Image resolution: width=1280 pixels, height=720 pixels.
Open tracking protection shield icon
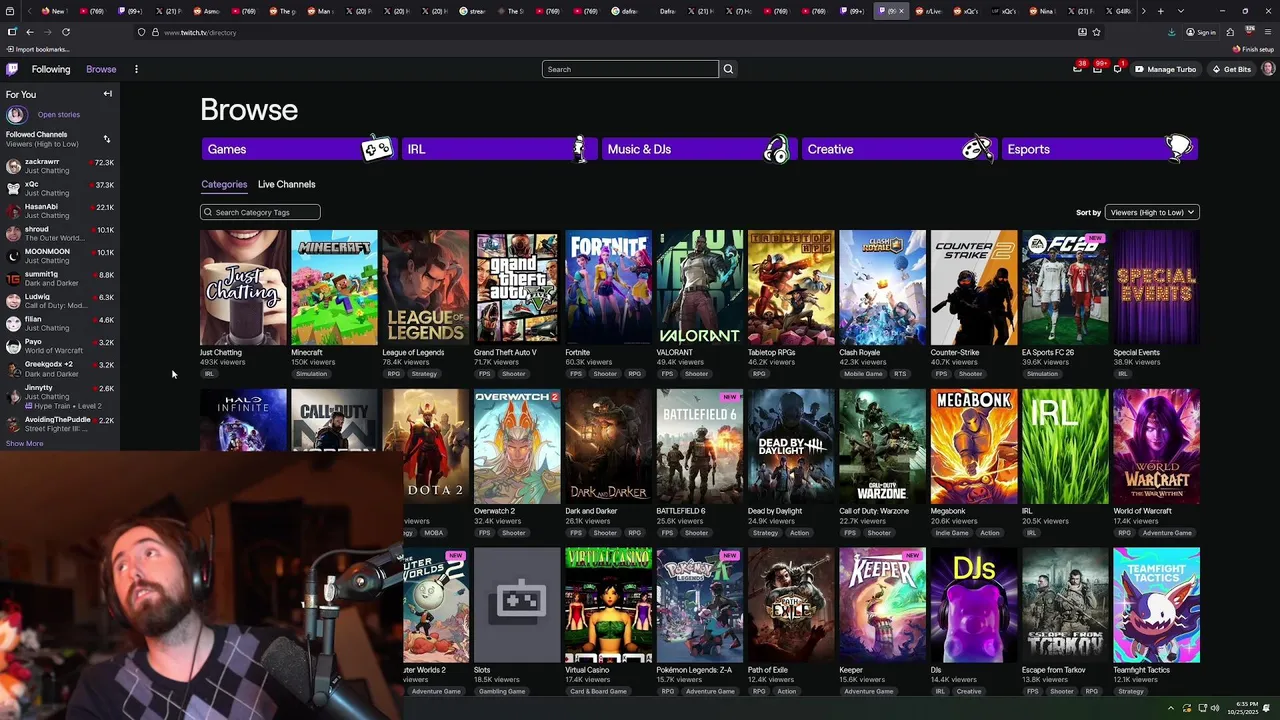pyautogui.click(x=141, y=32)
